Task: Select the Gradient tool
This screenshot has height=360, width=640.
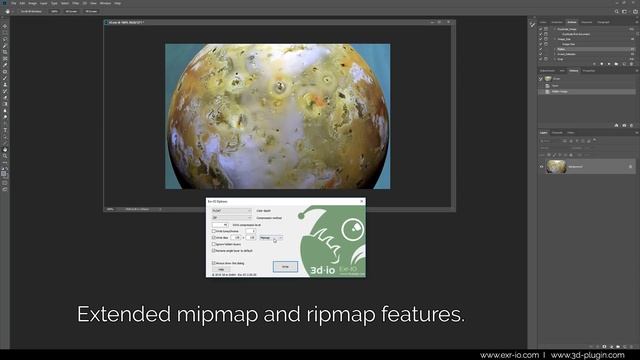Action: pos(5,104)
